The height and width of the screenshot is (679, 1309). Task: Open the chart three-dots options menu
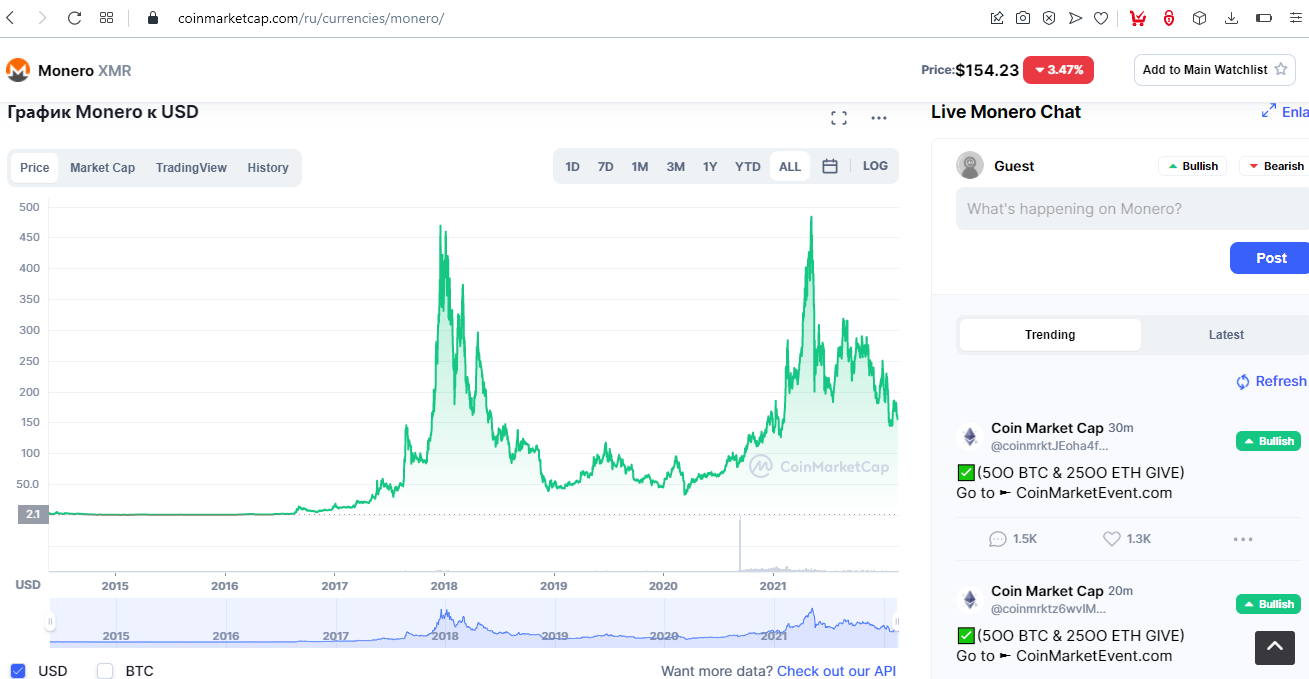[879, 118]
